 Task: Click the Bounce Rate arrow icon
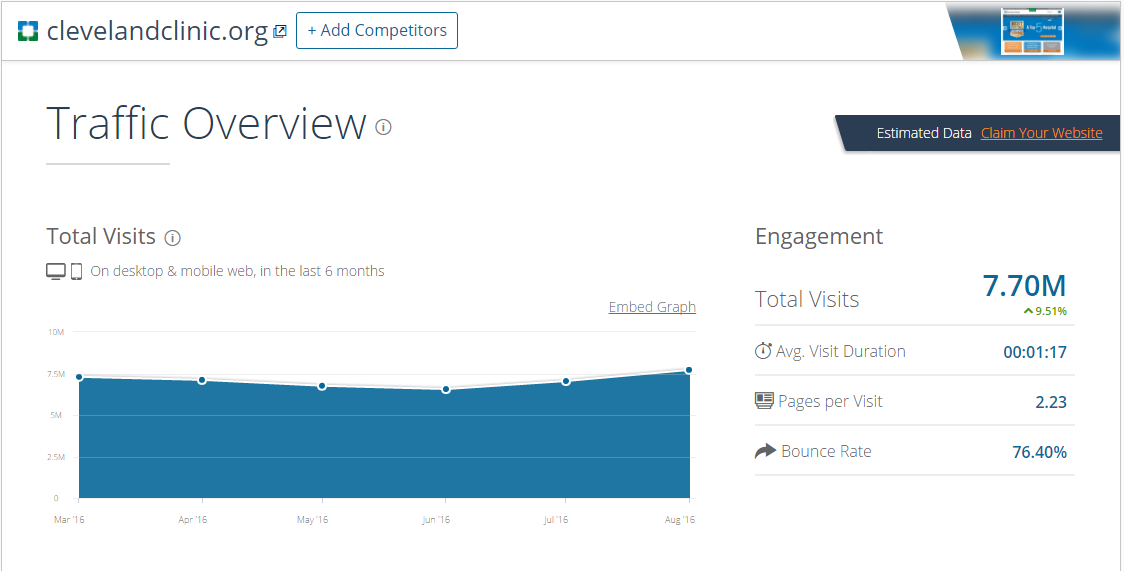(766, 451)
